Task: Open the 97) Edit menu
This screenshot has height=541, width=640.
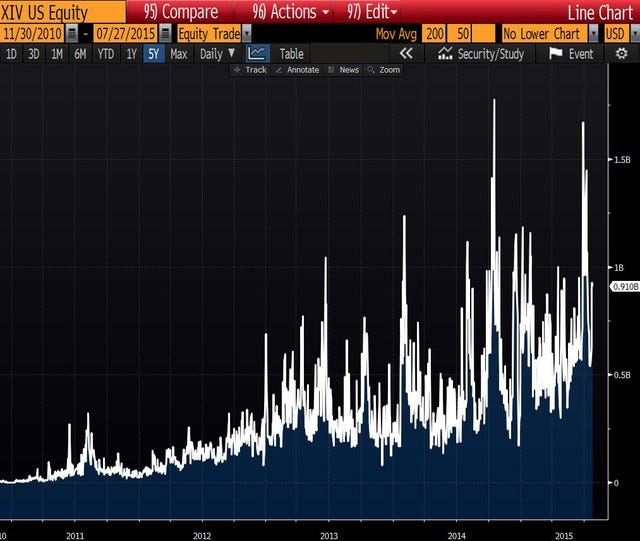Action: tap(371, 12)
